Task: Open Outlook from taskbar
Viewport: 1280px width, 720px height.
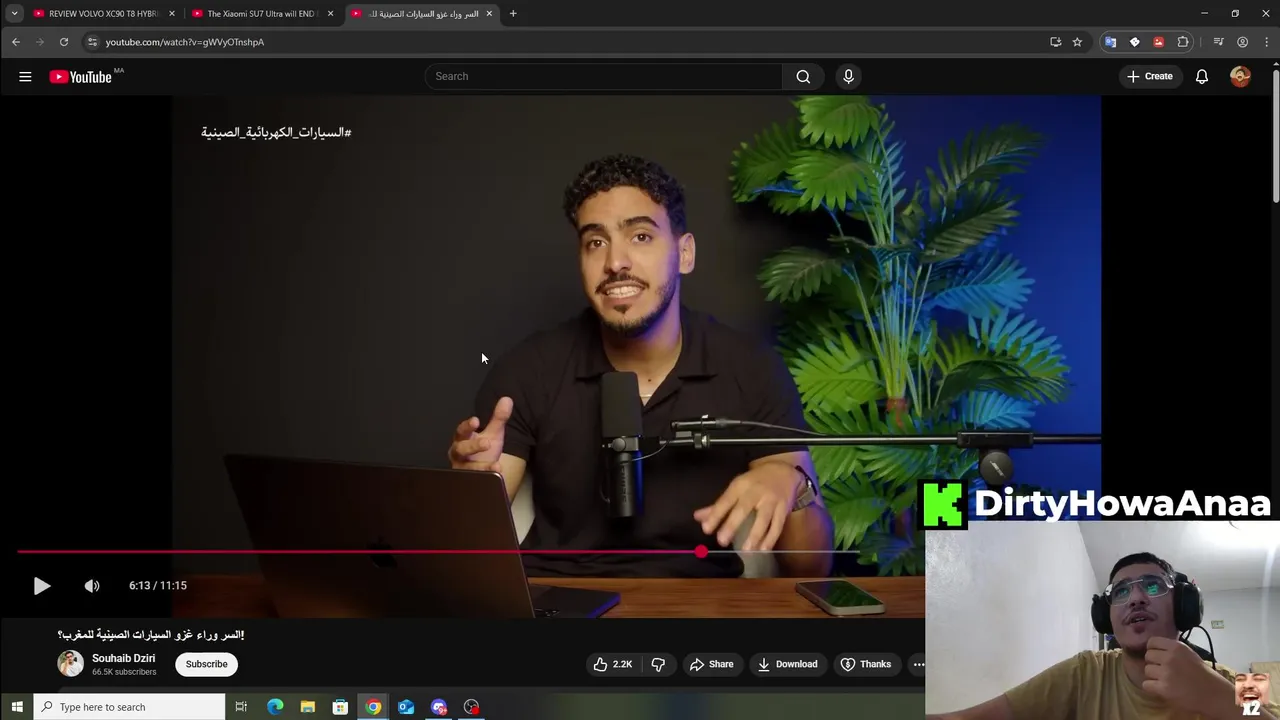Action: [x=406, y=707]
